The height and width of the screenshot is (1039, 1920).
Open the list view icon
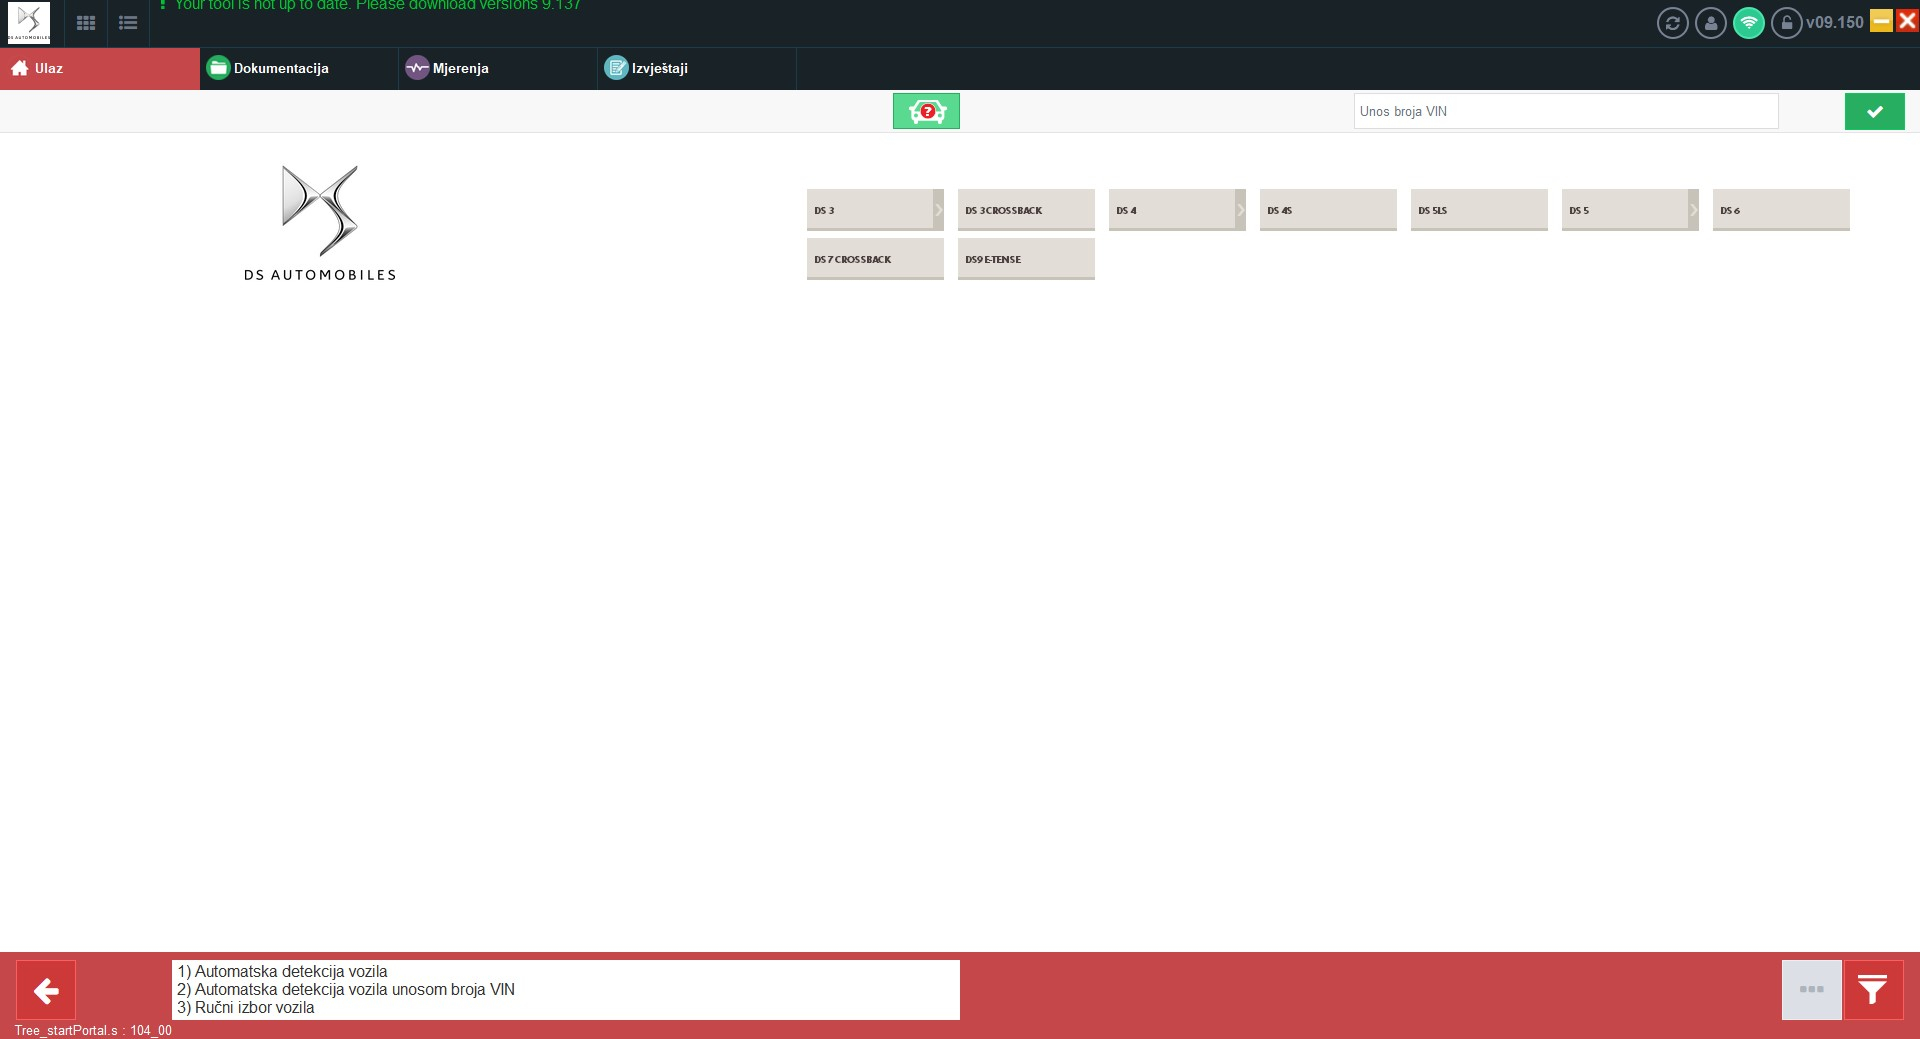coord(128,23)
